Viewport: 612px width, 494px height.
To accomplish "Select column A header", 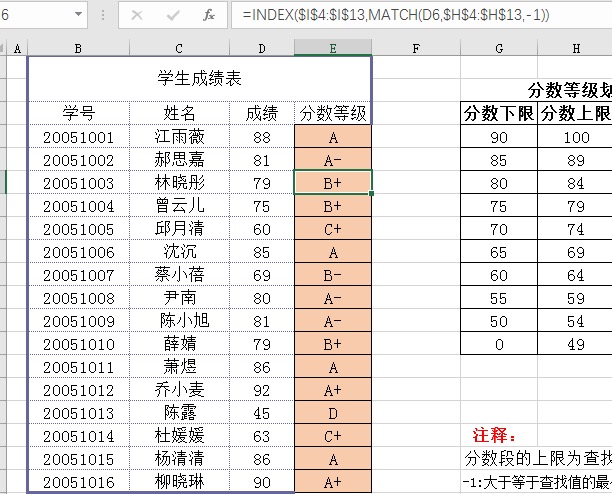I will [17, 48].
